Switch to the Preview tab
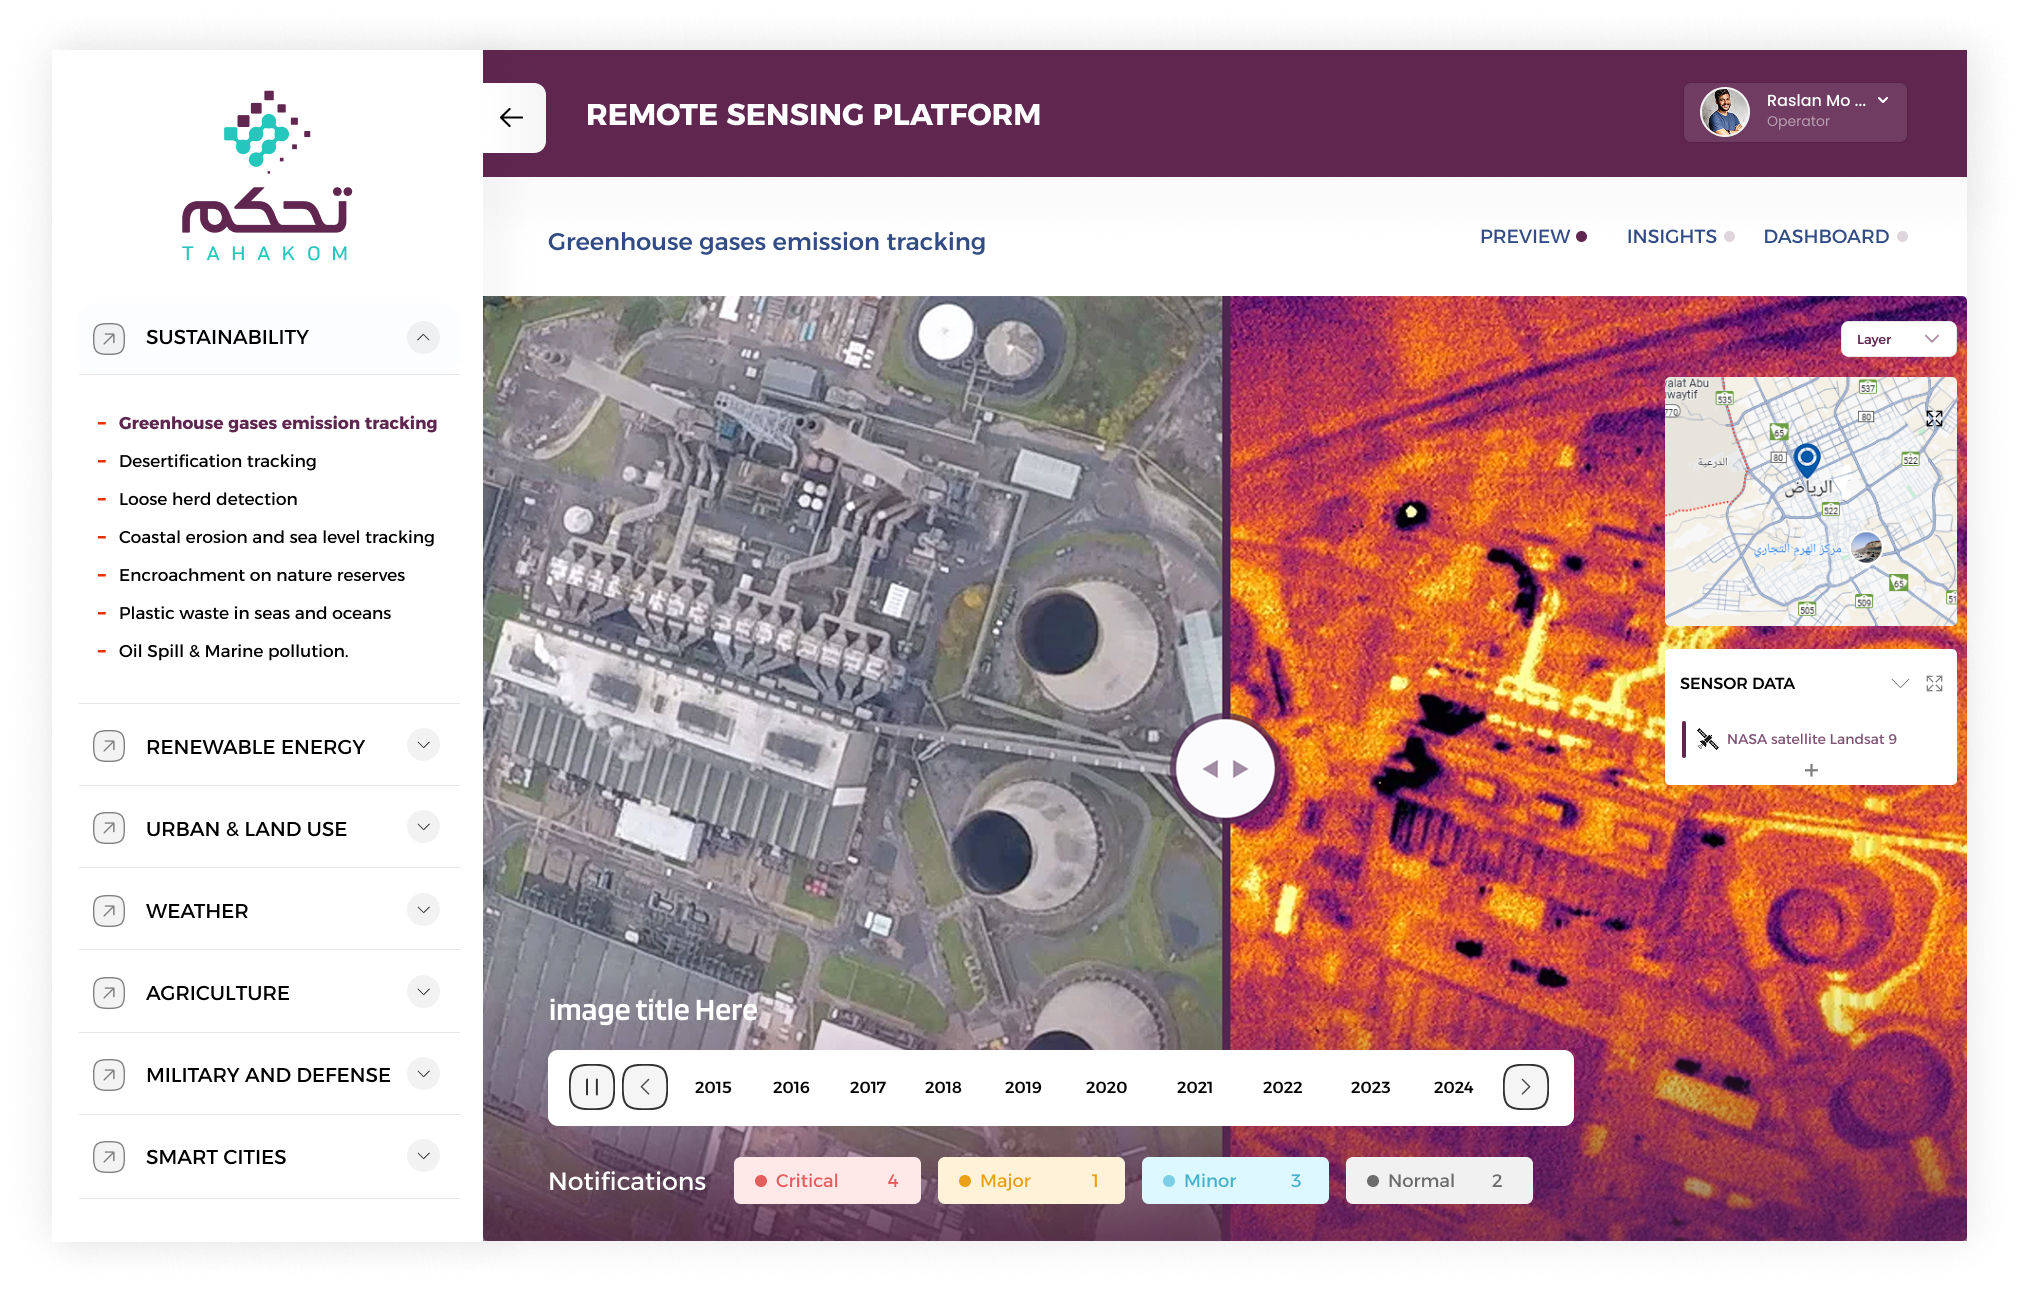This screenshot has width=2027, height=1289. point(1533,237)
